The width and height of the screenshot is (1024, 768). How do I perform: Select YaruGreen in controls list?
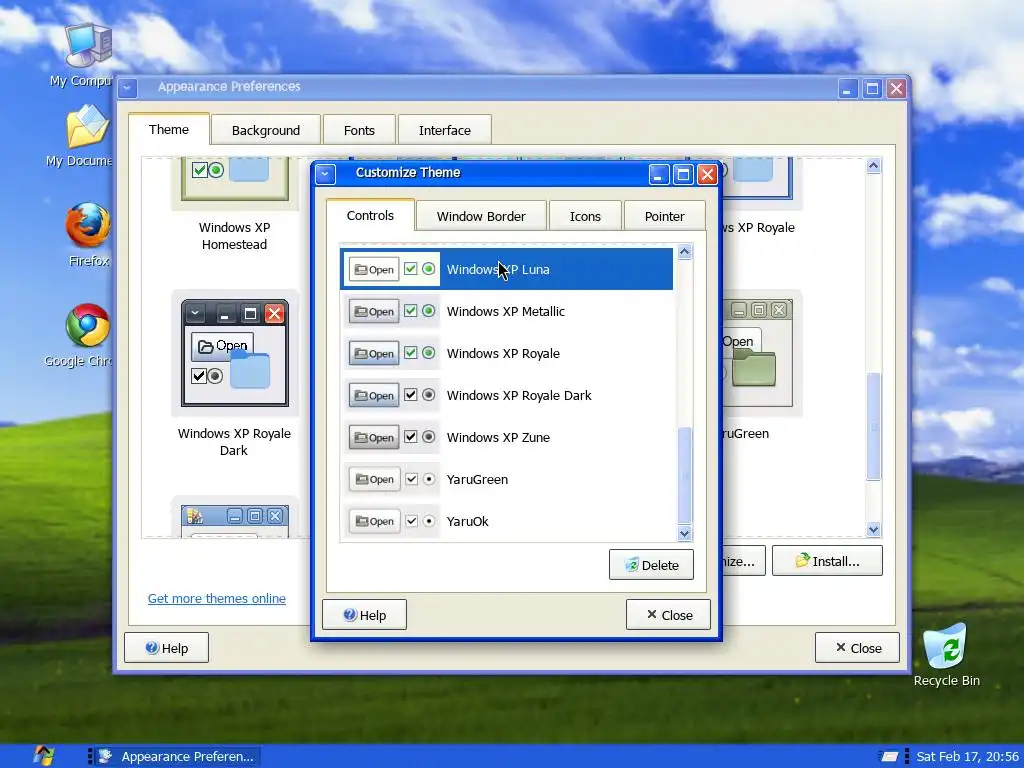(507, 479)
